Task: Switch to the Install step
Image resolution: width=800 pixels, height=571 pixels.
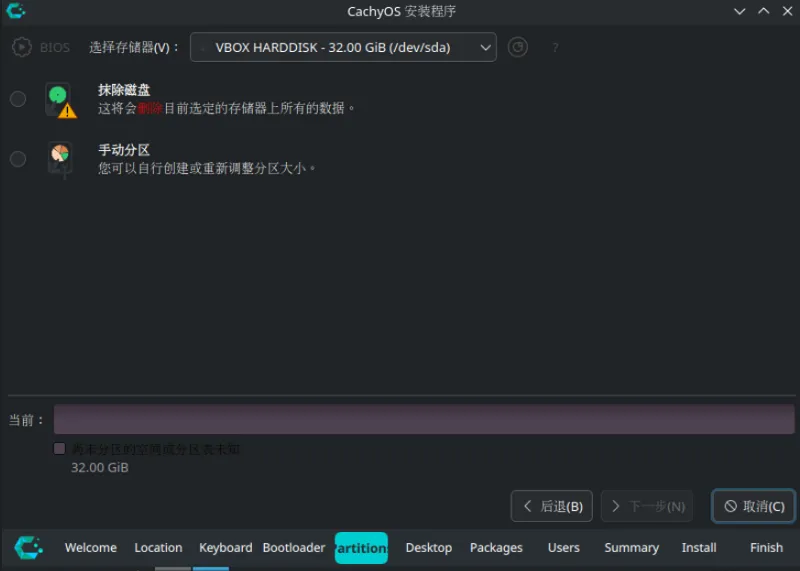Action: point(699,548)
